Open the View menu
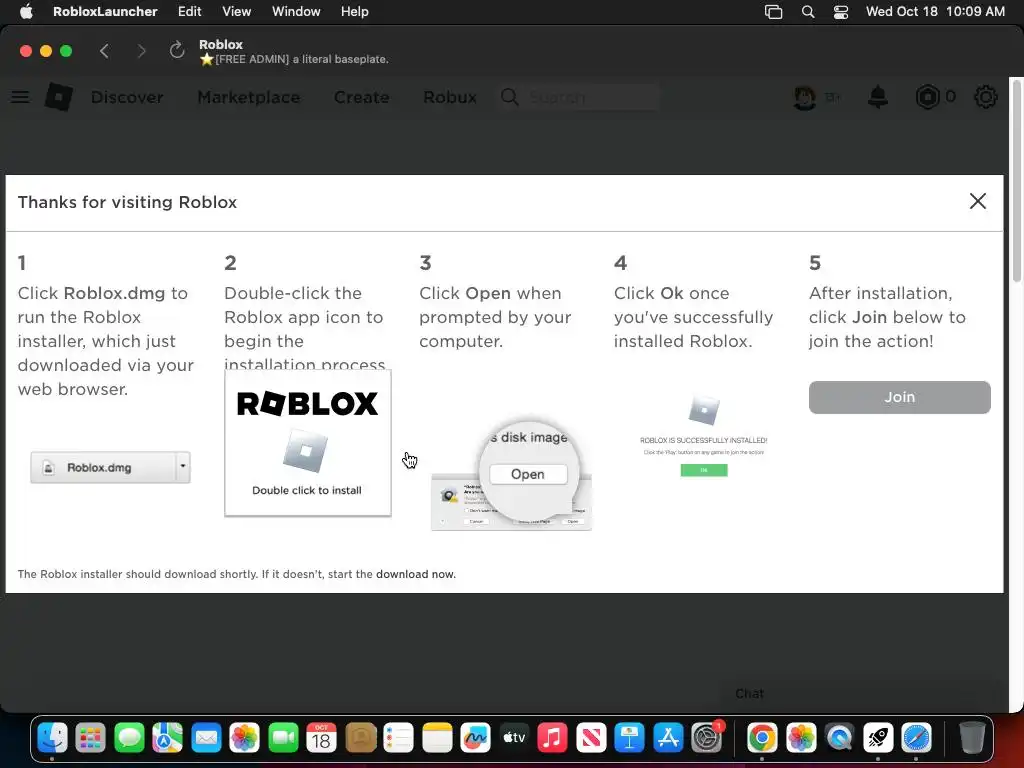The image size is (1024, 768). click(236, 11)
